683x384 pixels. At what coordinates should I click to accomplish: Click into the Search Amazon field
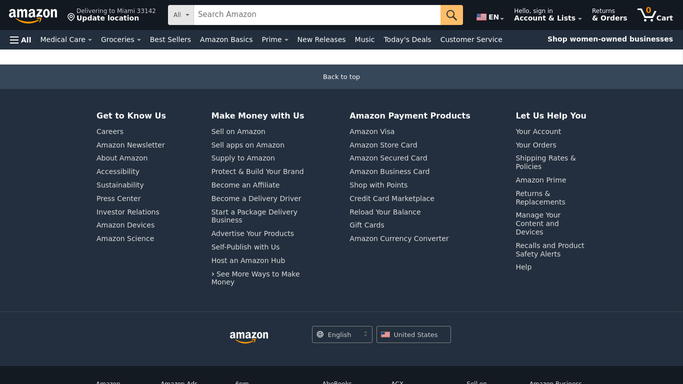[x=317, y=15]
